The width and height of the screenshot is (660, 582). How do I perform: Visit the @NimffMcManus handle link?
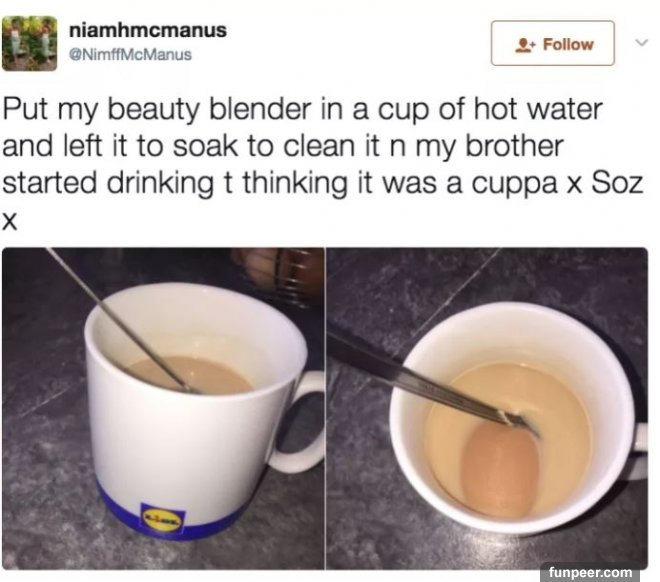pyautogui.click(x=130, y=55)
